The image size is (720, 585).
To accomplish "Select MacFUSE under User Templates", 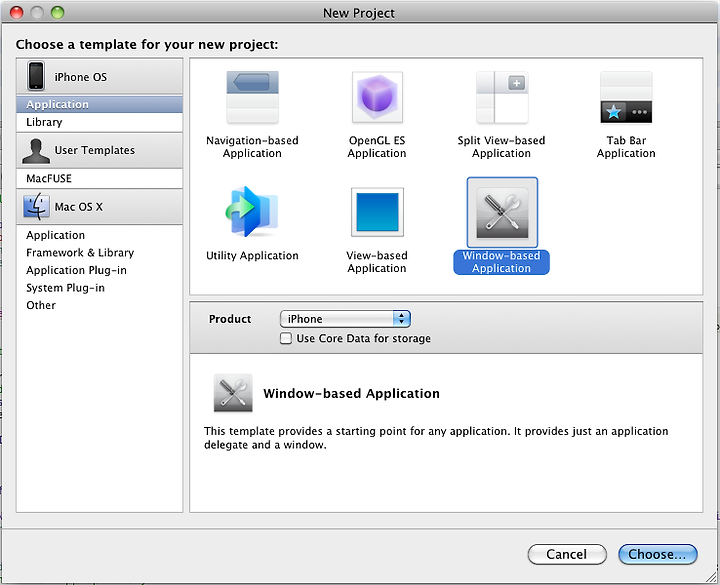I will click(99, 178).
